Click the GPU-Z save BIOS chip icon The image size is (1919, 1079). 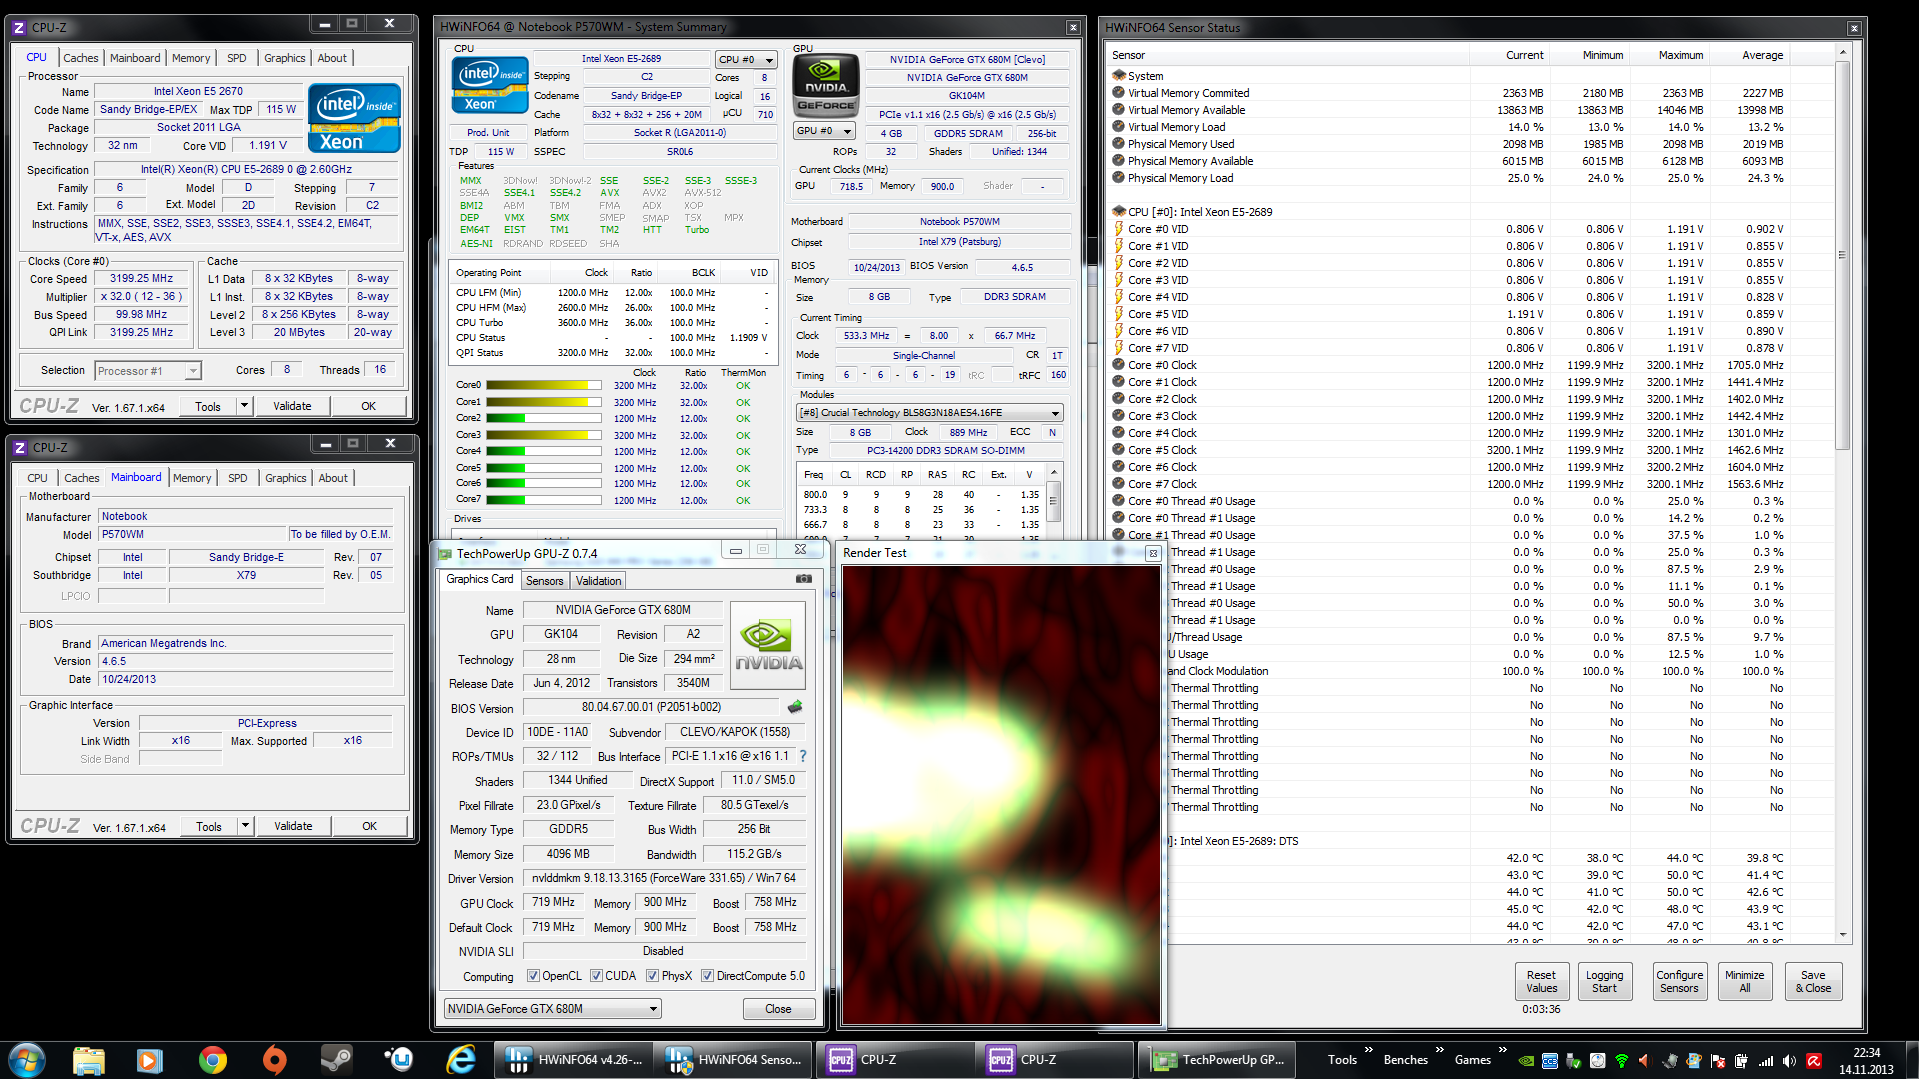pos(795,707)
